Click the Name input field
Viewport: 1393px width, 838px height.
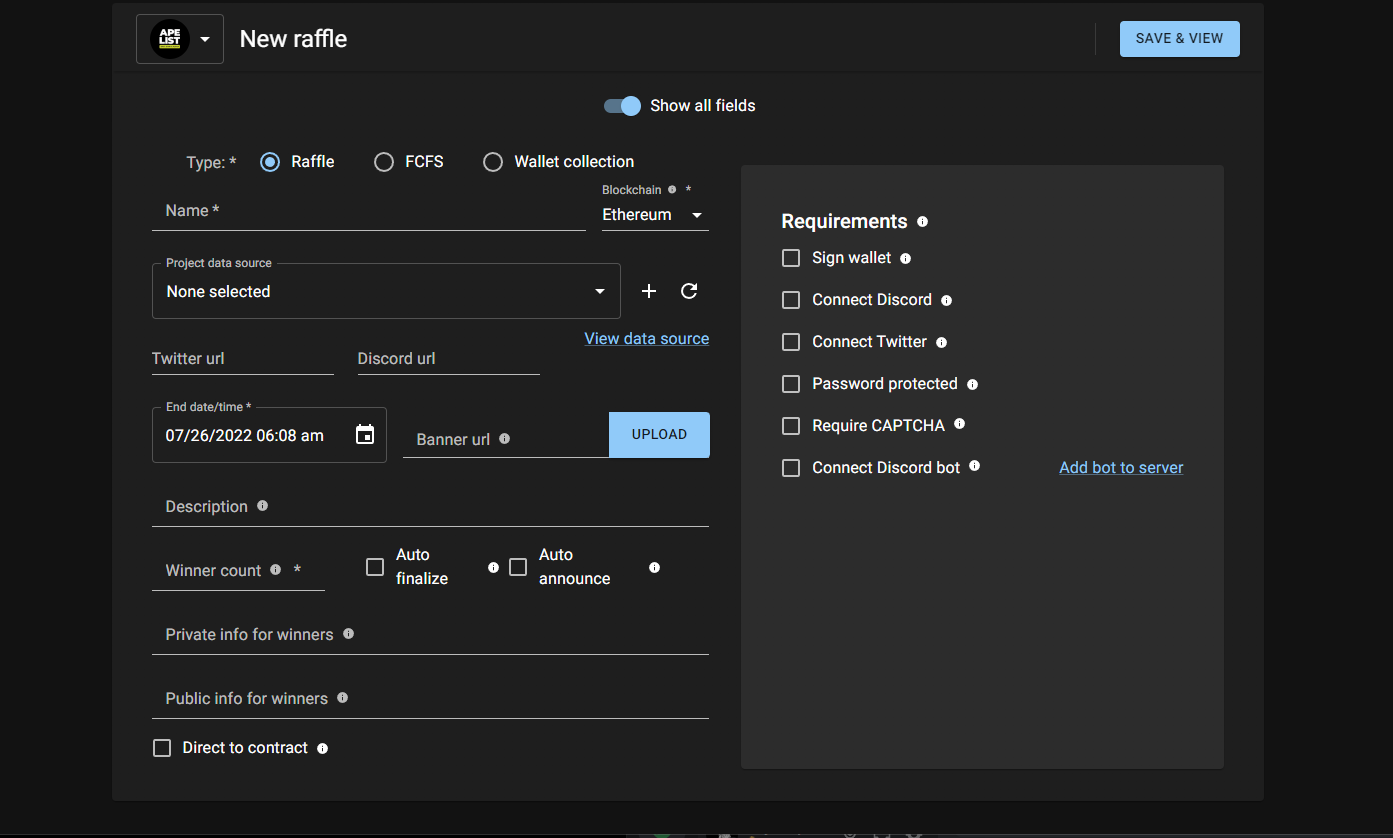tap(368, 211)
